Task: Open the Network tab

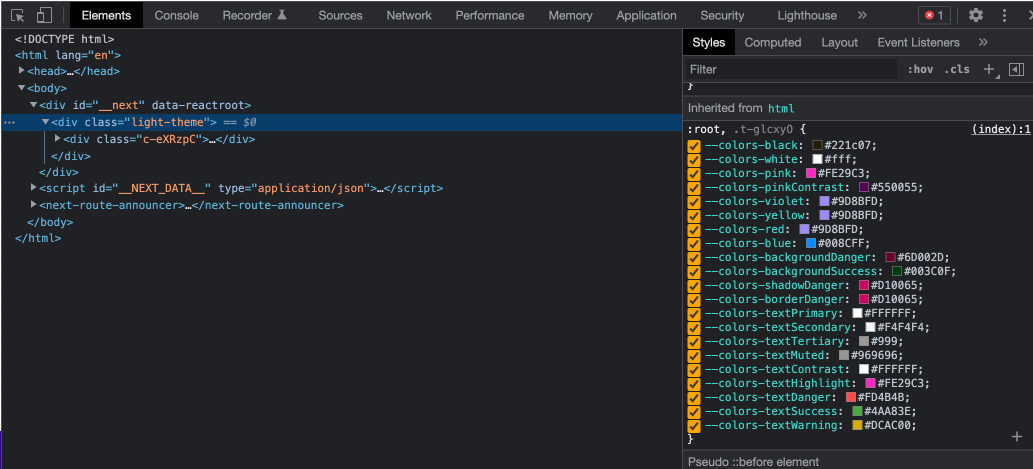Action: pyautogui.click(x=409, y=15)
